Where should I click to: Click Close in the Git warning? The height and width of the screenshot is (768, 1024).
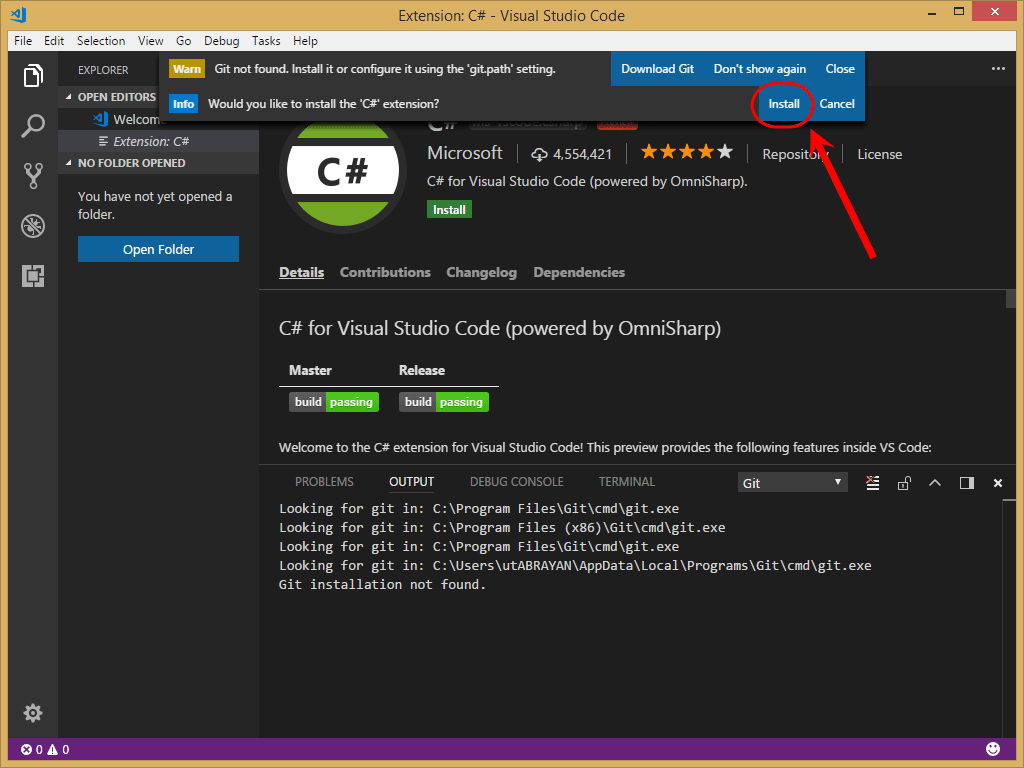pos(840,69)
